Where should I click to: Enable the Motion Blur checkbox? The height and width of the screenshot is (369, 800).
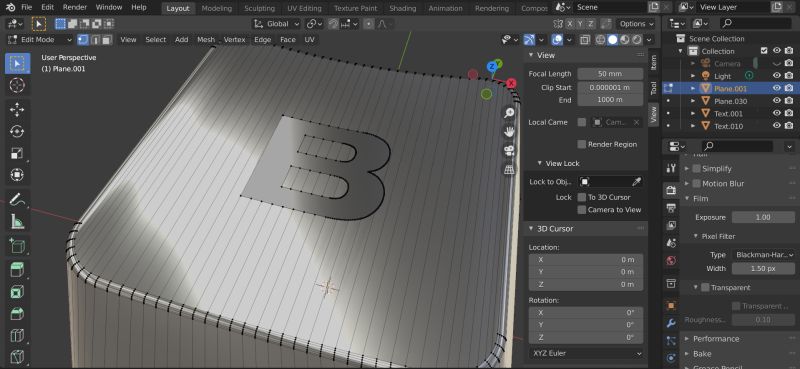click(x=696, y=183)
